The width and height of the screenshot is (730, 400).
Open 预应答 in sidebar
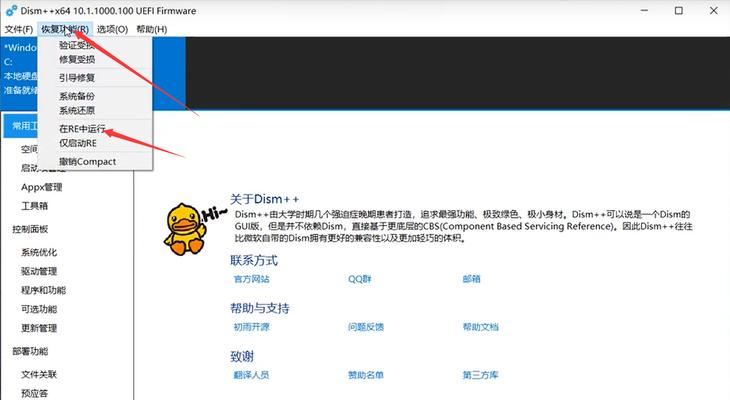click(35, 393)
